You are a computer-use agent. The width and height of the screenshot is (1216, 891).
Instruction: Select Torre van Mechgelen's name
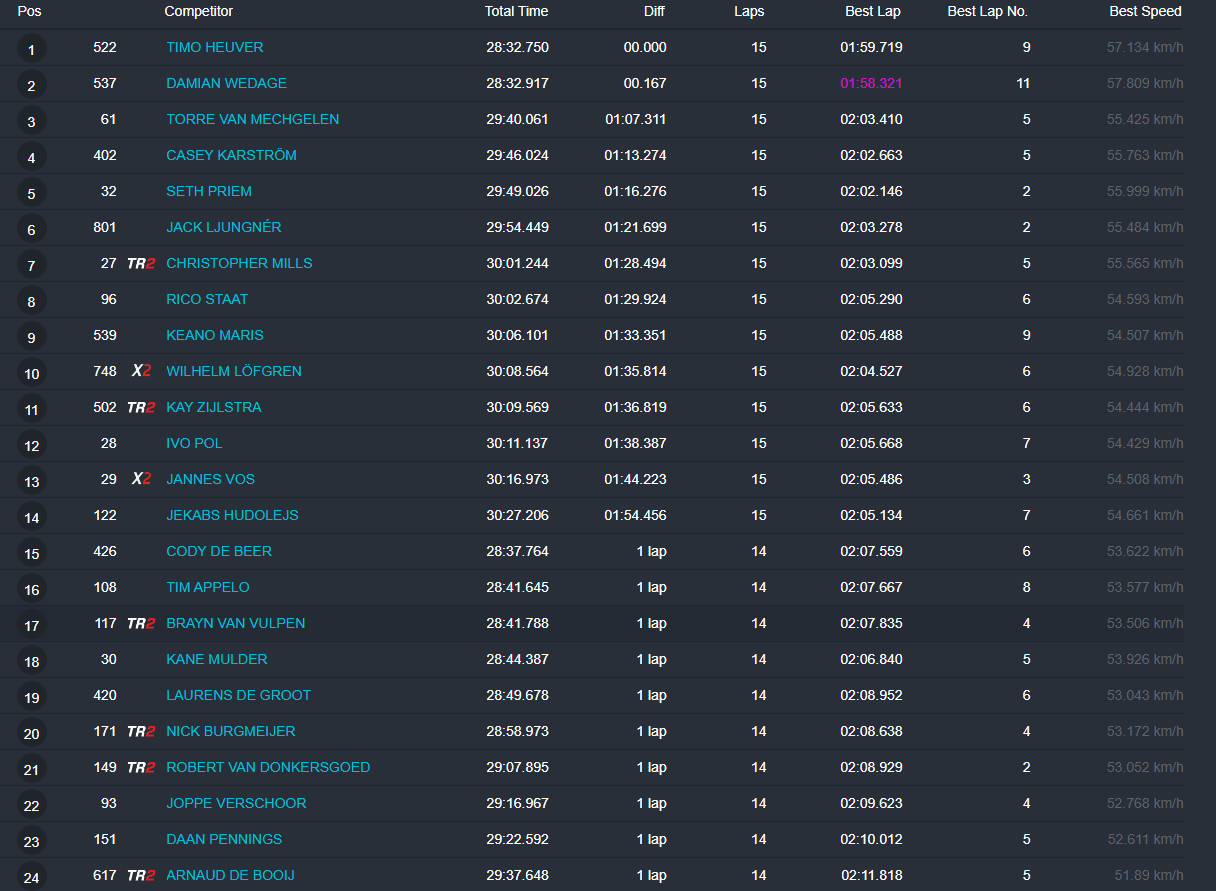(252, 120)
